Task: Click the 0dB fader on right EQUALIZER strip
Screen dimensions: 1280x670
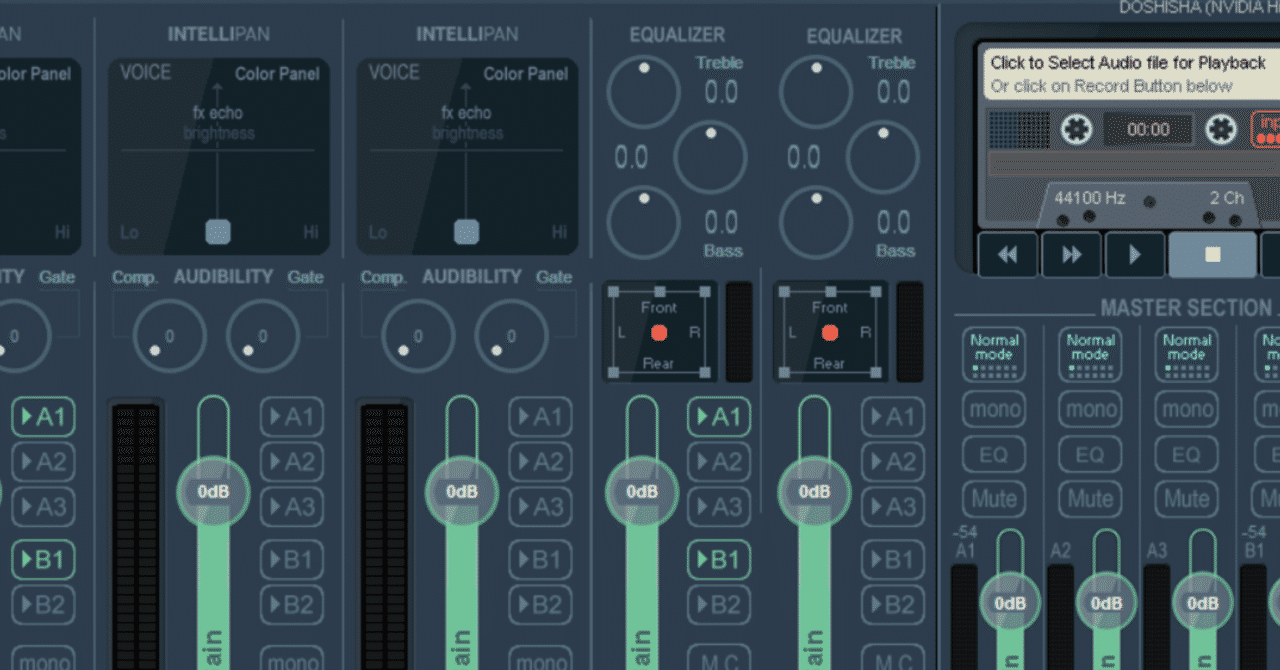Action: (814, 492)
